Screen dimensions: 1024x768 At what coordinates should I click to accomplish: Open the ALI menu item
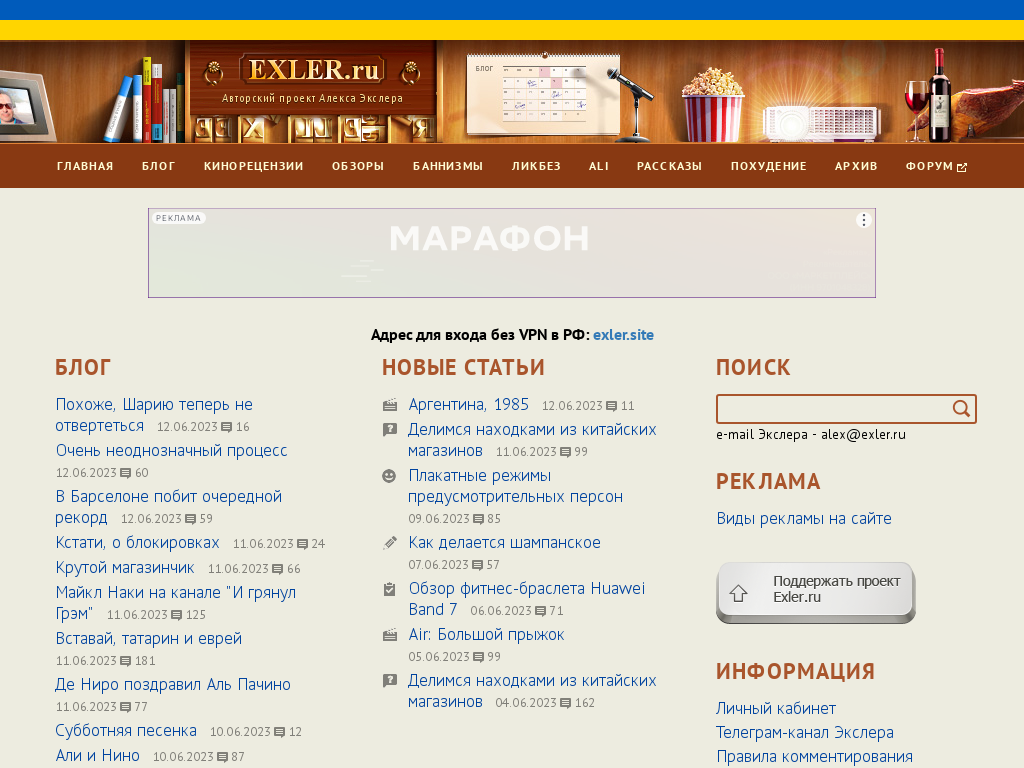tap(599, 167)
